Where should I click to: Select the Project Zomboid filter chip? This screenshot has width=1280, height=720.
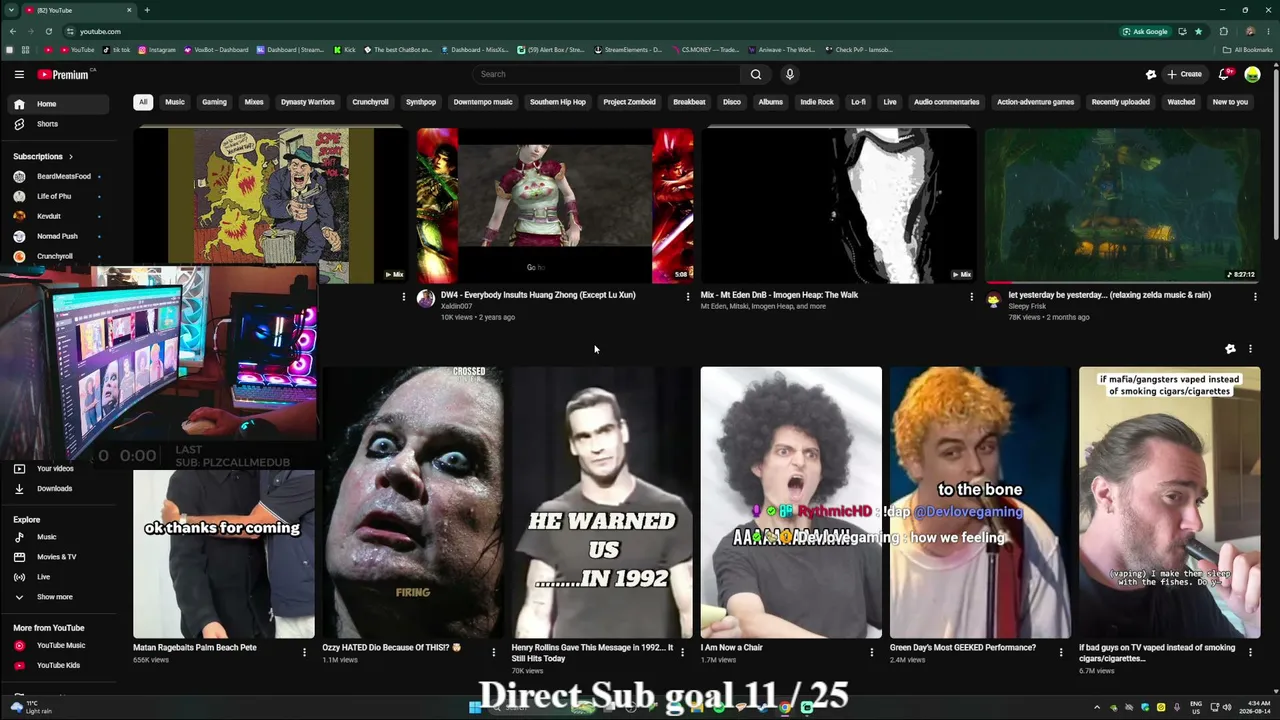[629, 102]
